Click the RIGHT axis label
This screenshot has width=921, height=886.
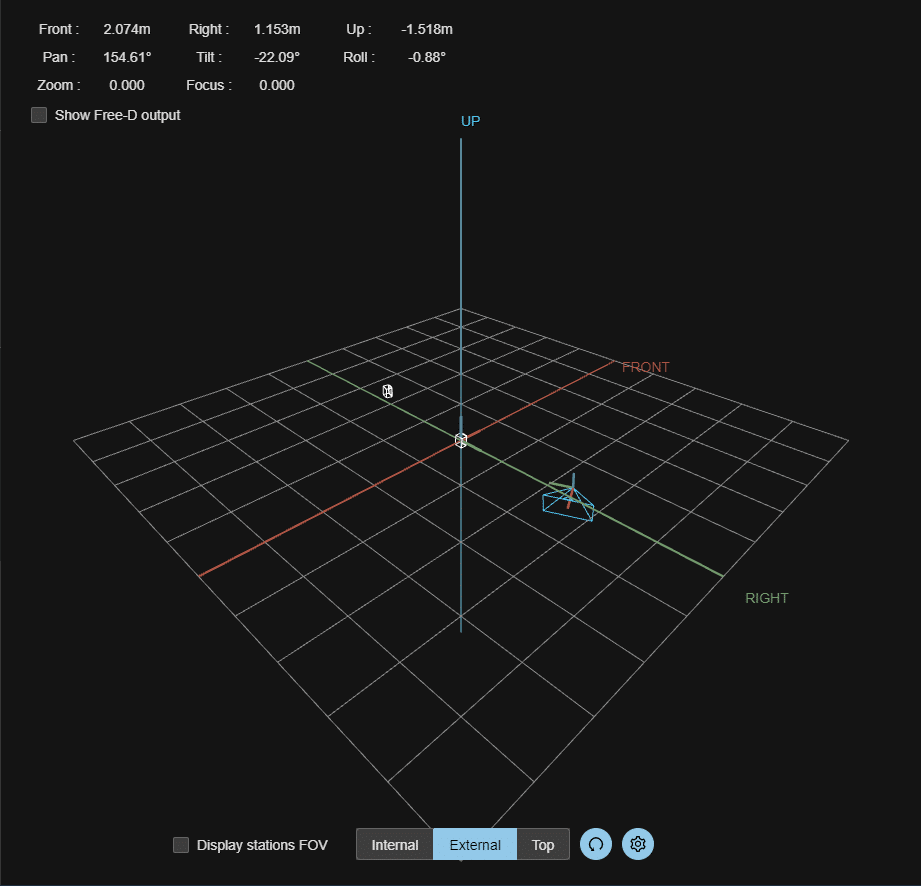[766, 598]
